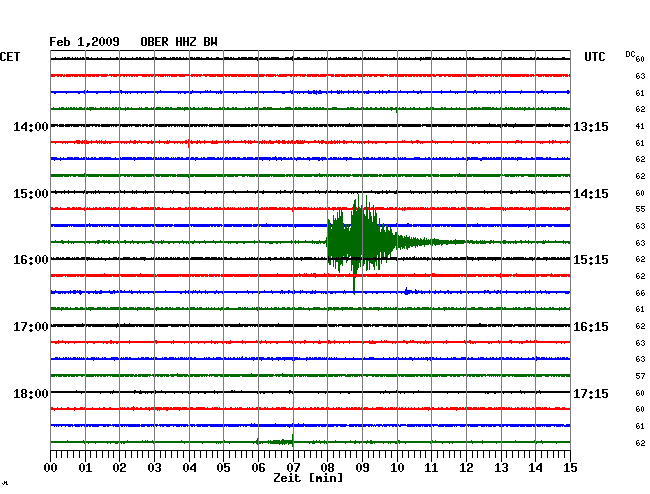
Task: Click the small green event near minute 07
Action: click(x=276, y=441)
